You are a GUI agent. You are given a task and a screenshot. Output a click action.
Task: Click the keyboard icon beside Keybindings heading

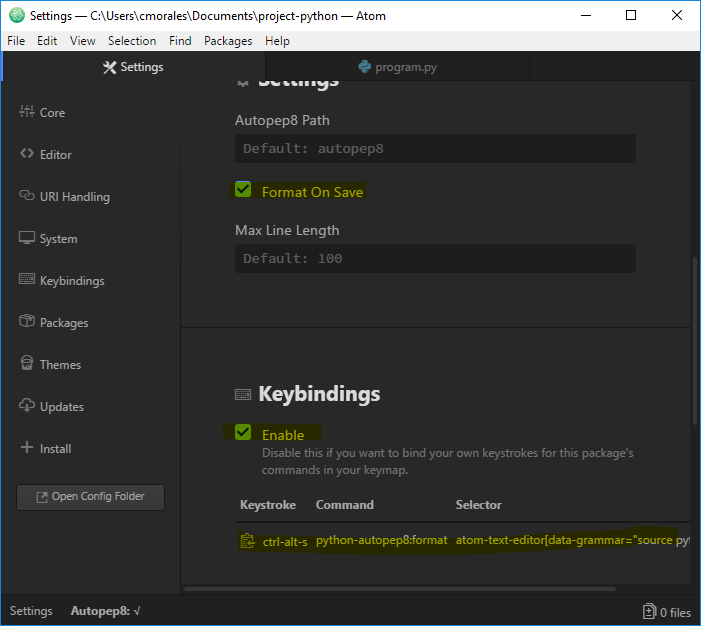click(243, 394)
